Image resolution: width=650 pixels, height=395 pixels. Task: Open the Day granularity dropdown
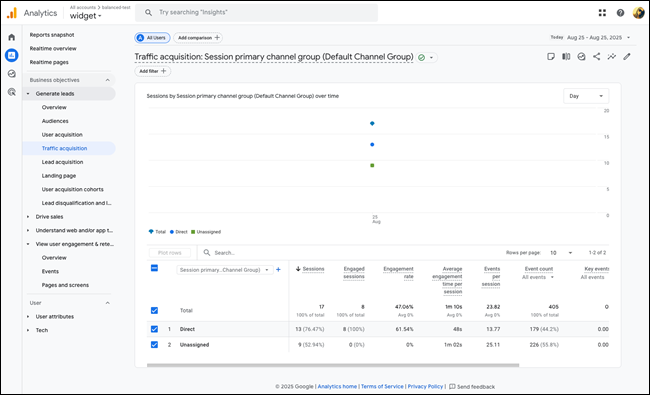tap(586, 96)
